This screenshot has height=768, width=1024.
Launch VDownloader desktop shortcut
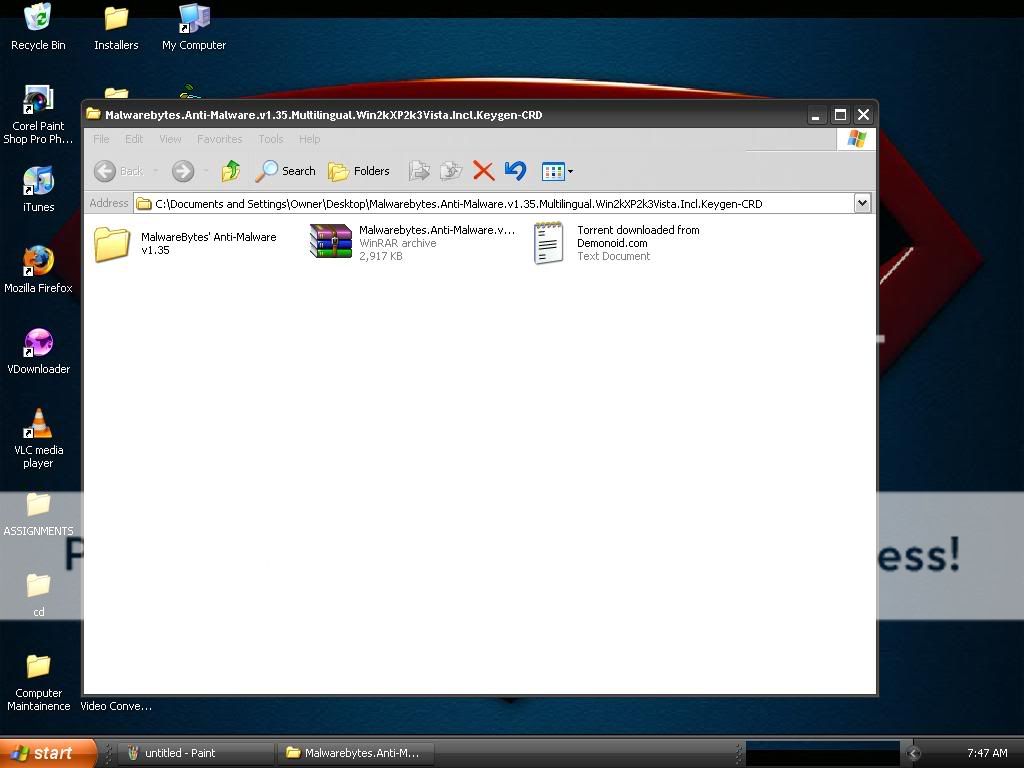click(38, 351)
